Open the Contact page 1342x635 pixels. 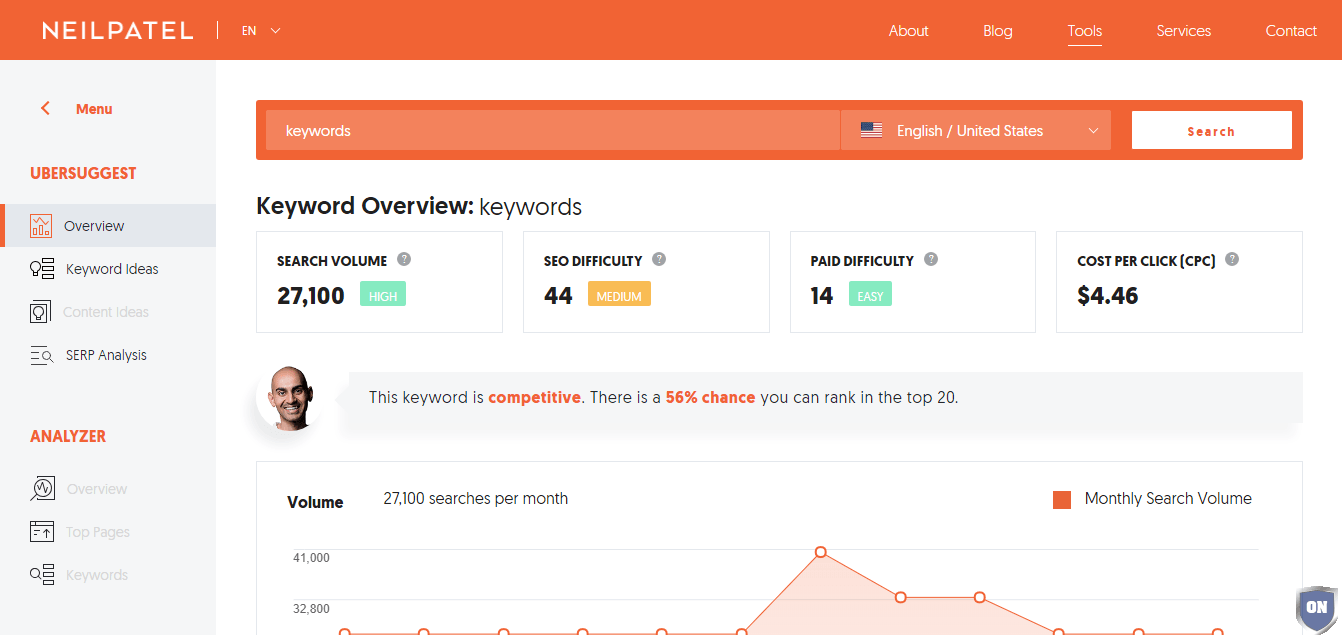1291,31
